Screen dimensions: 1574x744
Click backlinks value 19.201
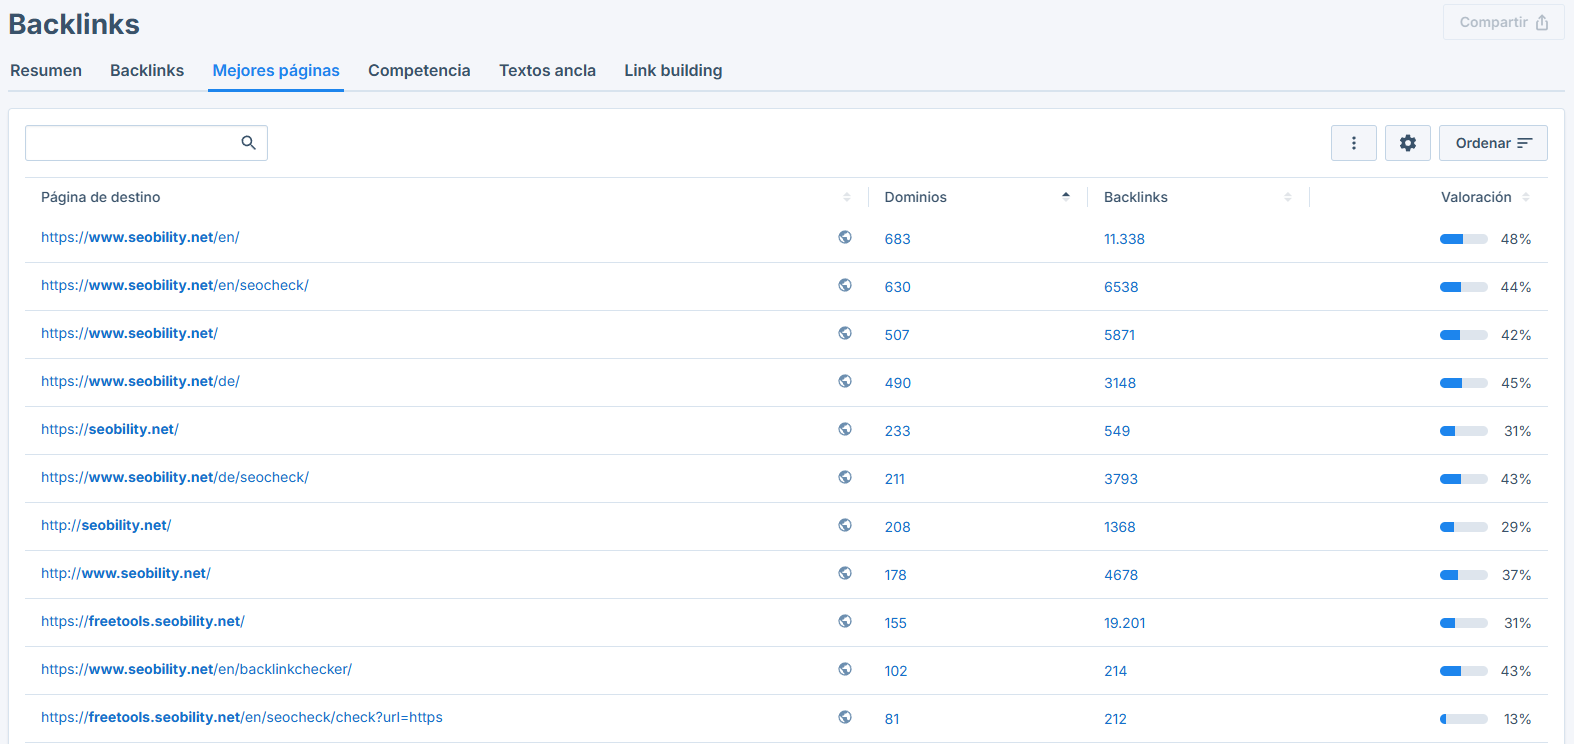click(x=1125, y=623)
